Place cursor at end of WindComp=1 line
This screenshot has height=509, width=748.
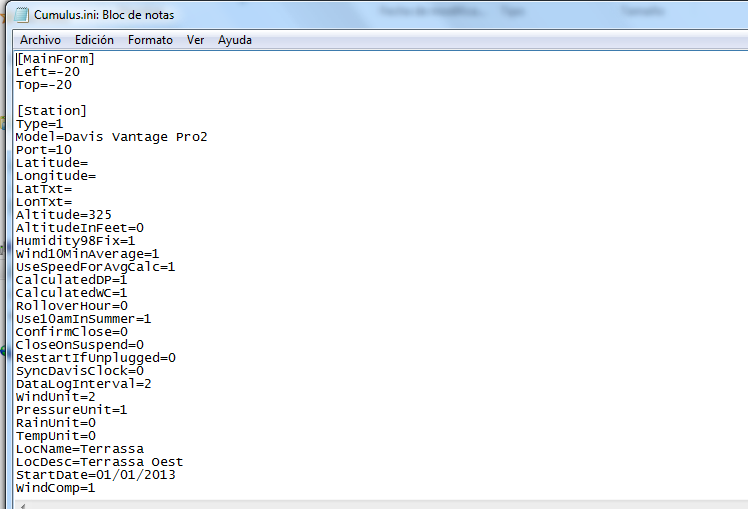point(96,488)
